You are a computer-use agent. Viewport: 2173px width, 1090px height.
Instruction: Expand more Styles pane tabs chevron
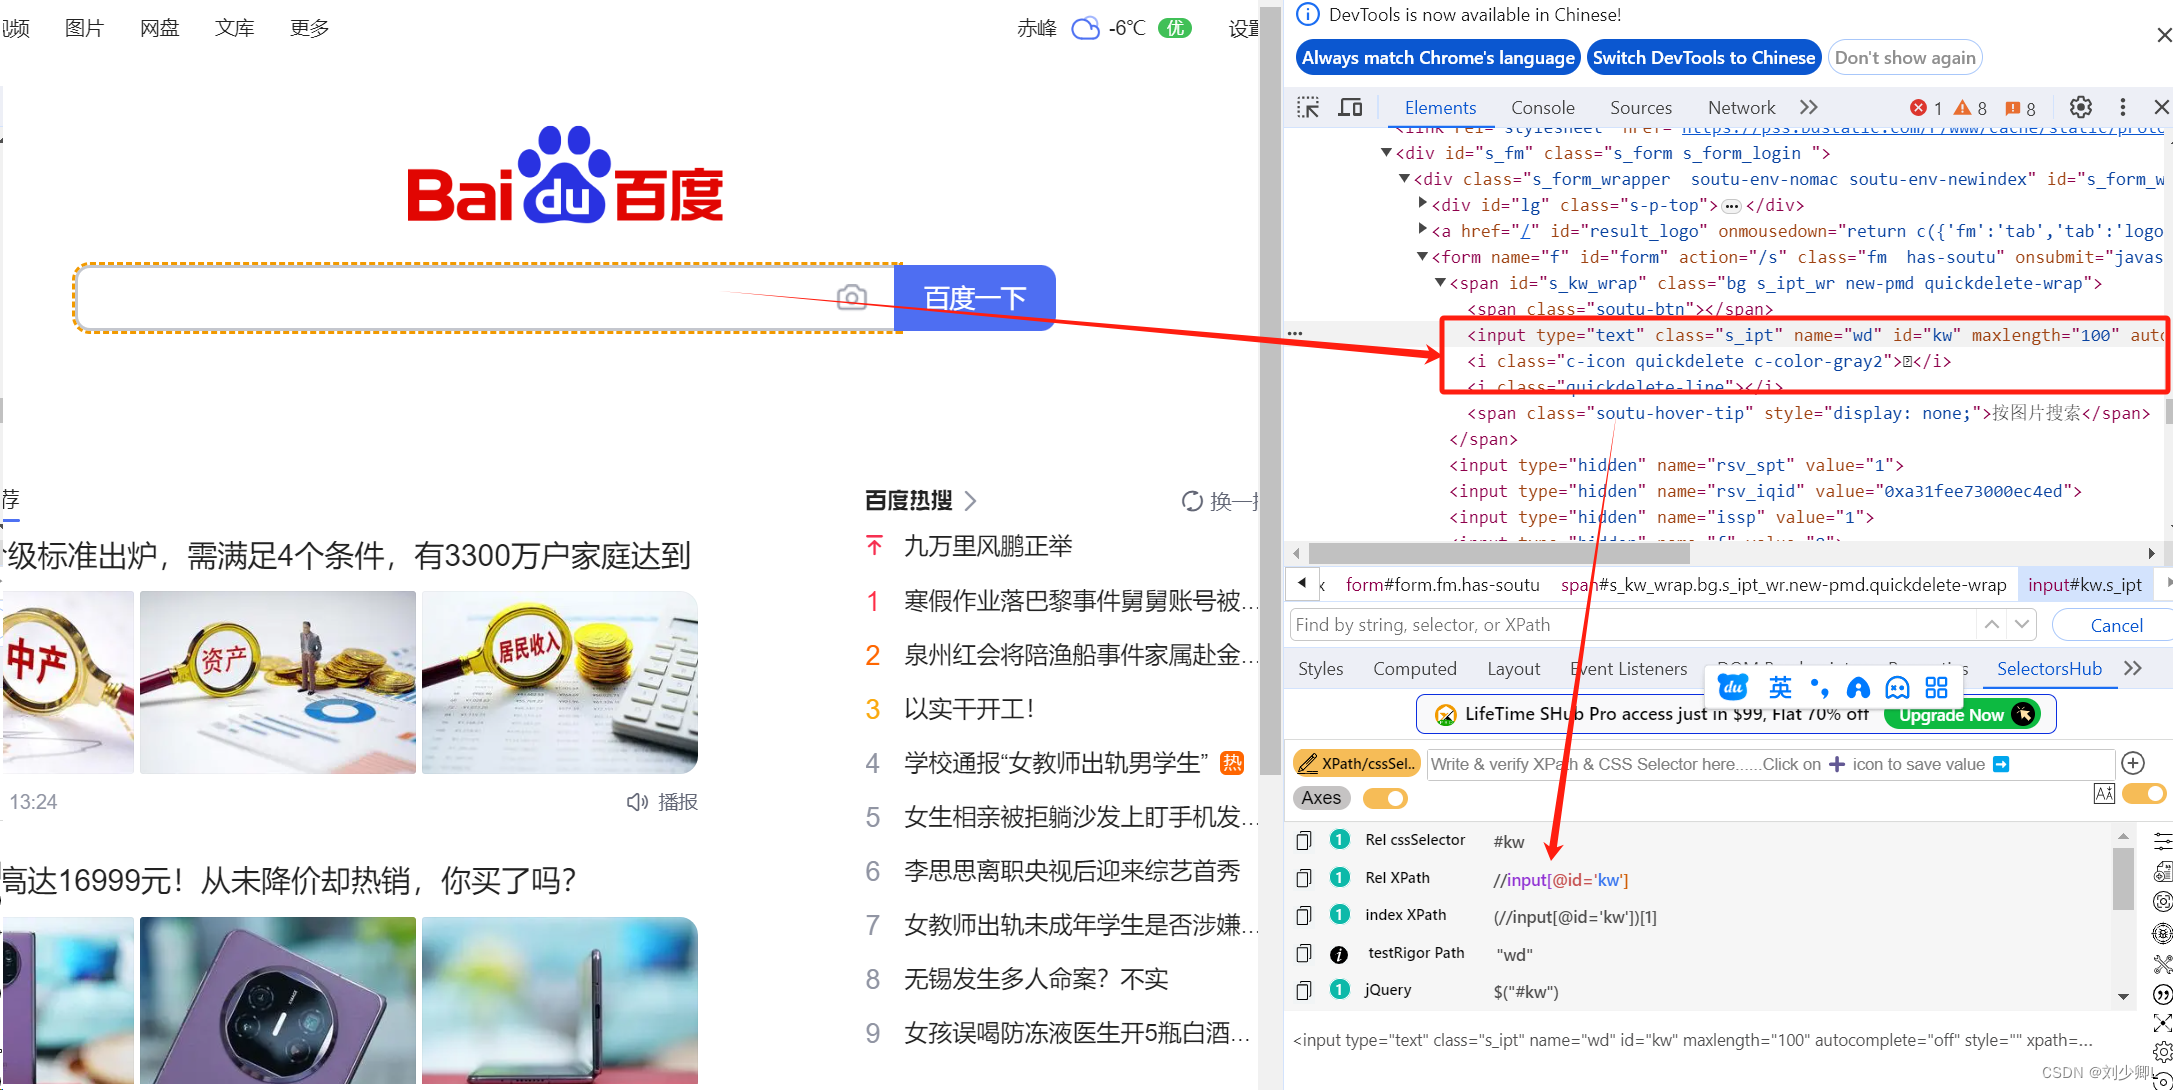pos(2132,668)
